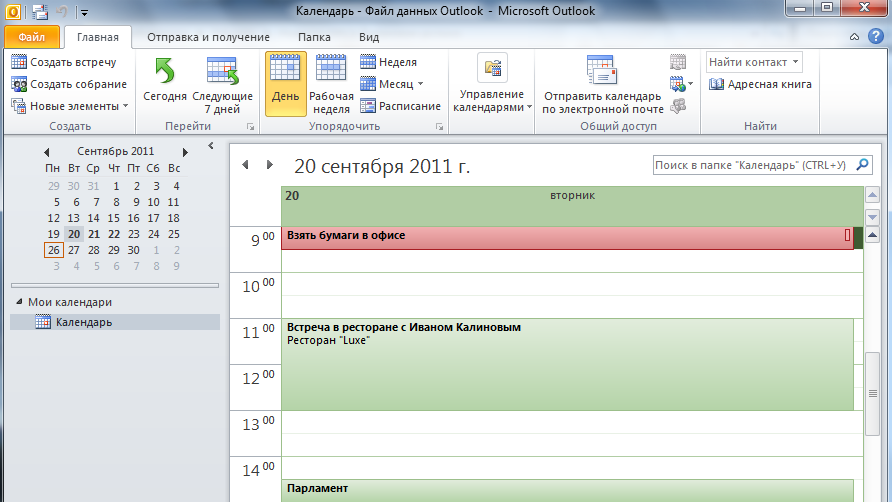Click the 20 вторник day header
Screen dimensions: 892x502
(x=572, y=206)
